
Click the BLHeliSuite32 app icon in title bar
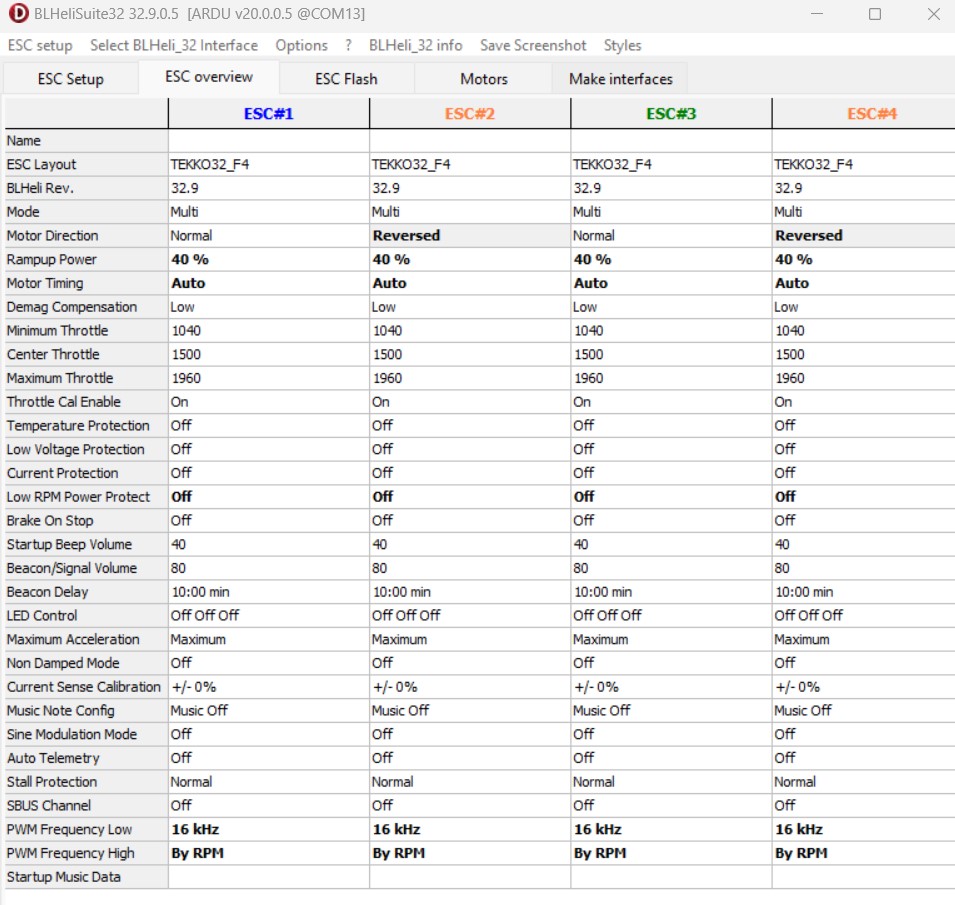click(18, 13)
